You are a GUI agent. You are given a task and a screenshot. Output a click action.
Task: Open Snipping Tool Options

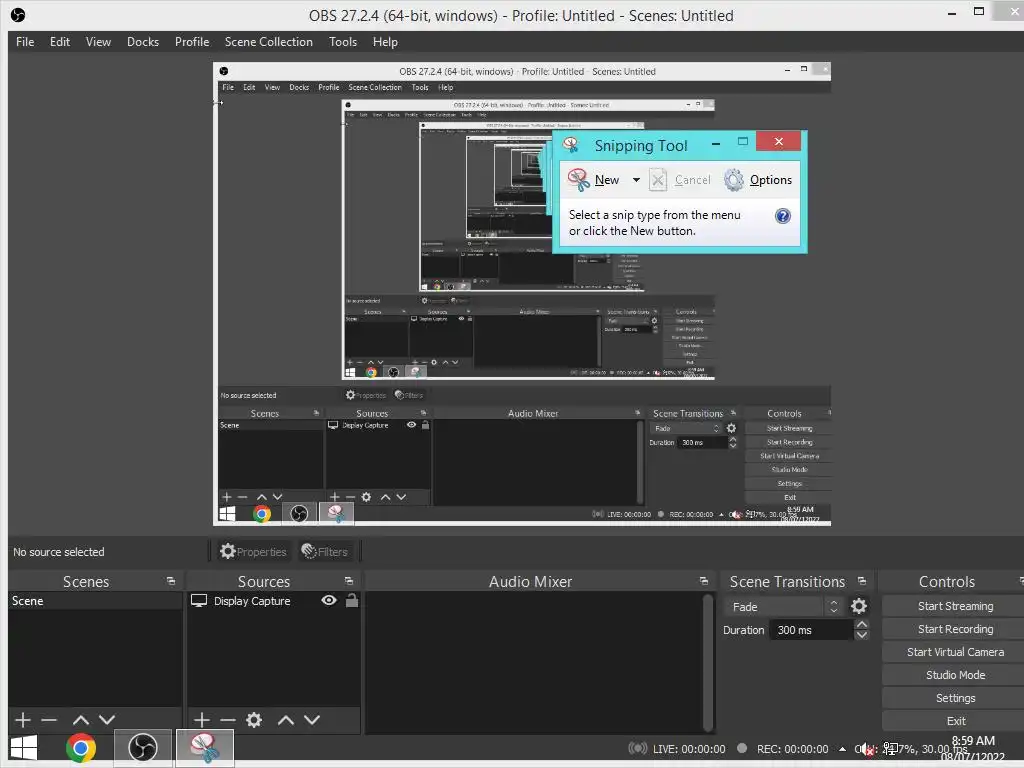[x=758, y=180]
